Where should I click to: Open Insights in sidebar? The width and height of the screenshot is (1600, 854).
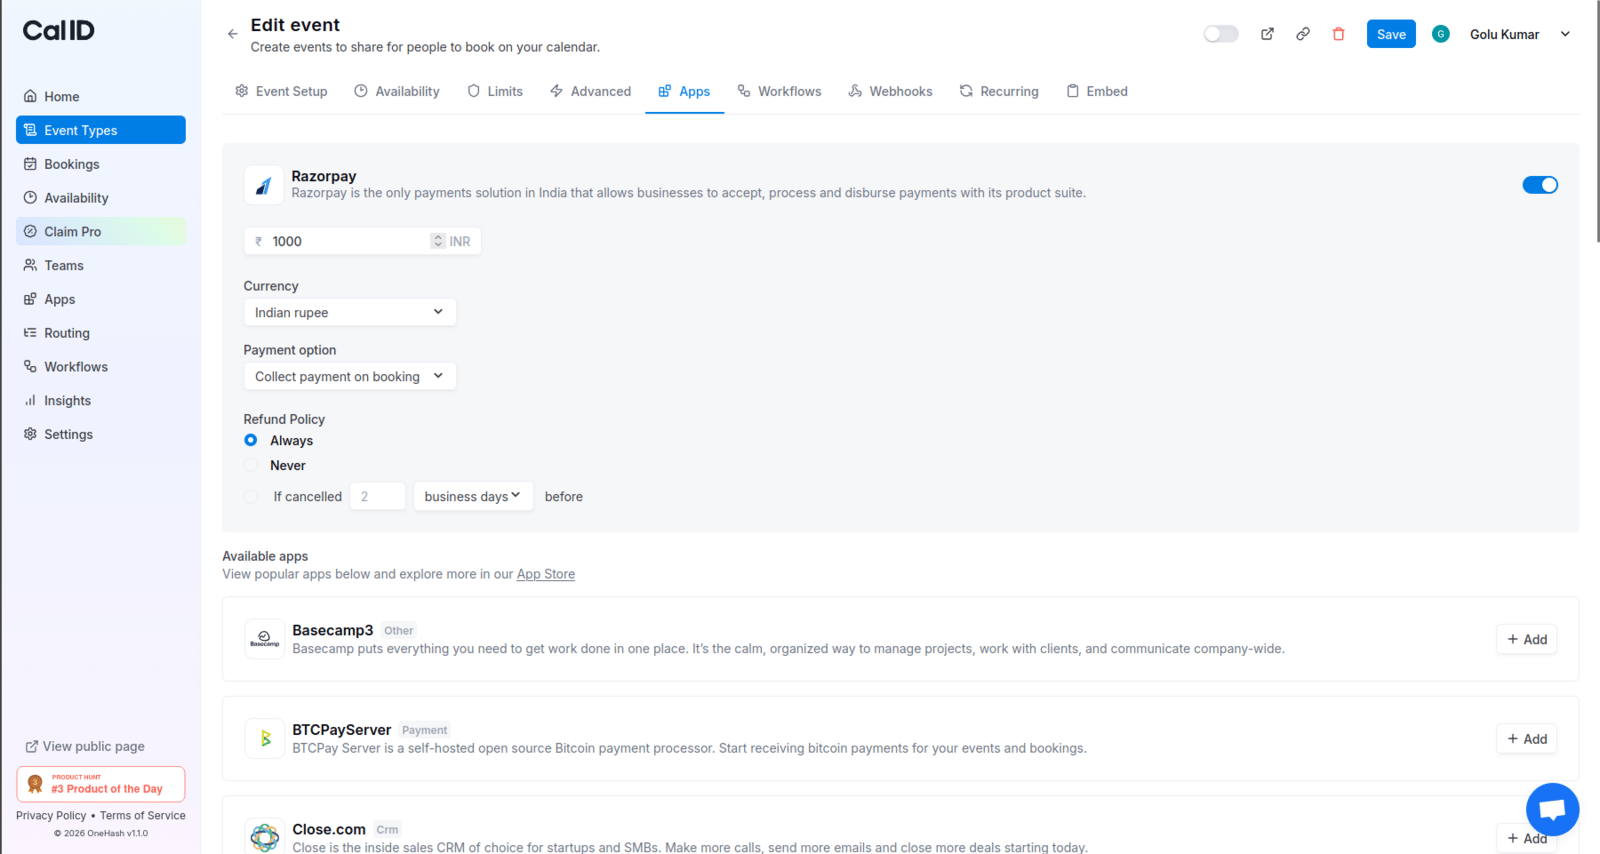click(101, 400)
